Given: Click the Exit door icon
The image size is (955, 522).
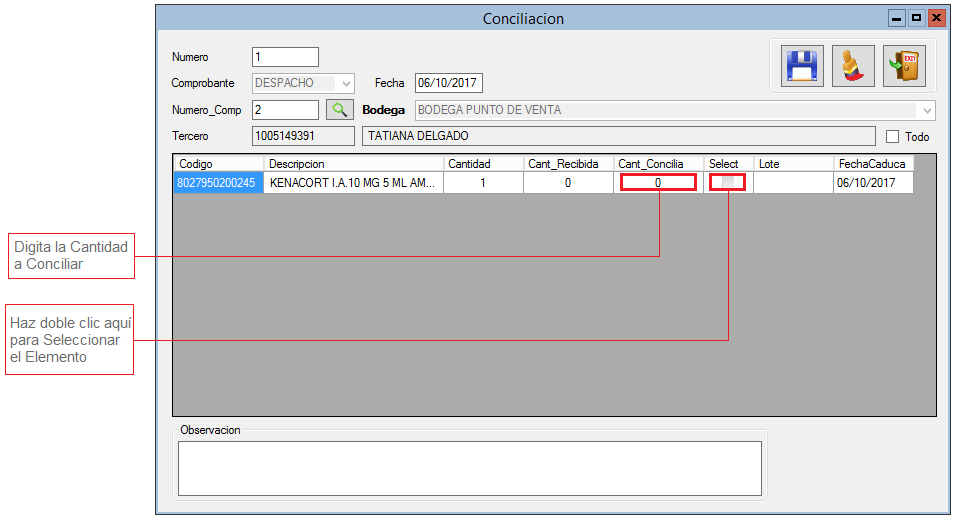Looking at the screenshot, I should coord(904,67).
